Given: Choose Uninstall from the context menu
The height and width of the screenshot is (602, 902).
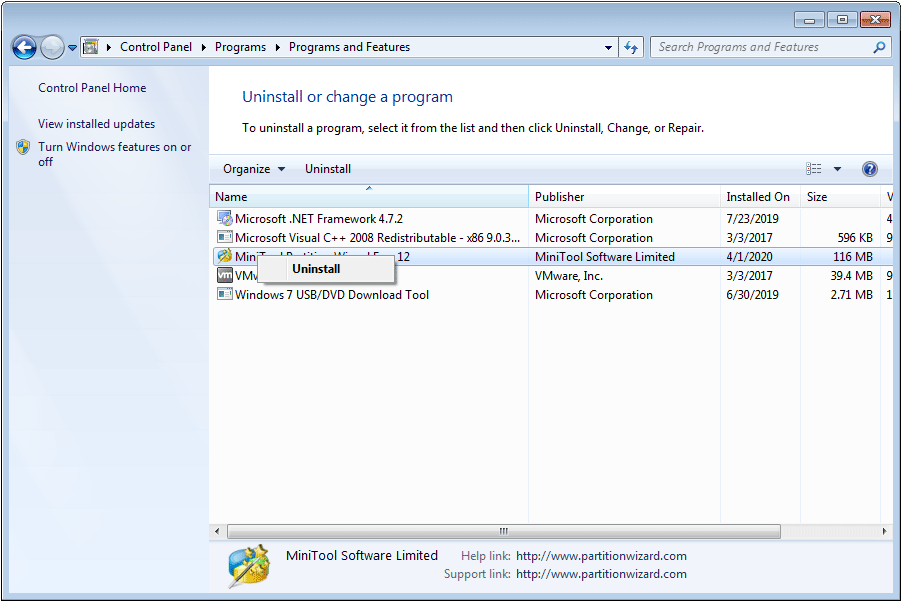Looking at the screenshot, I should (x=326, y=269).
